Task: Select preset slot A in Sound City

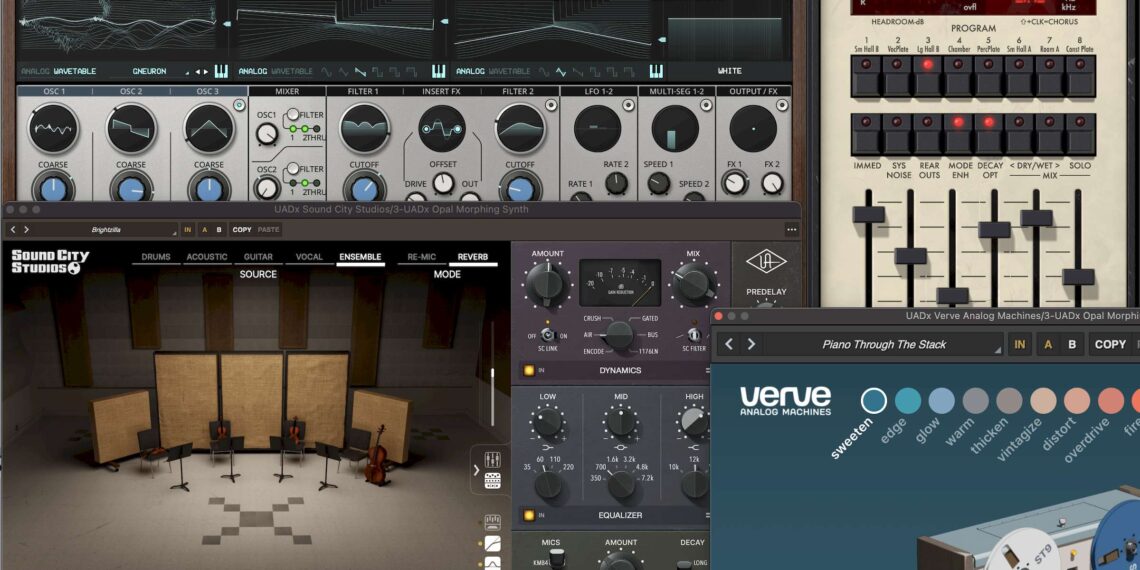Action: click(204, 230)
